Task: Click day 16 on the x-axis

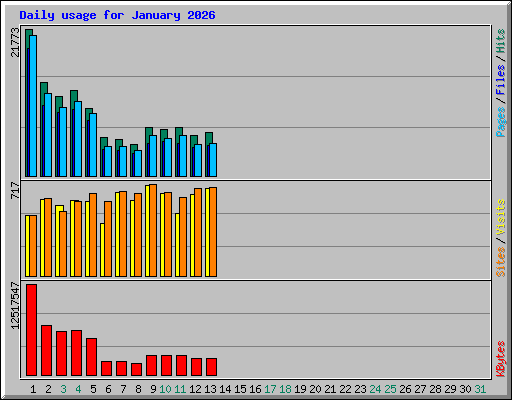Action: coord(255,389)
